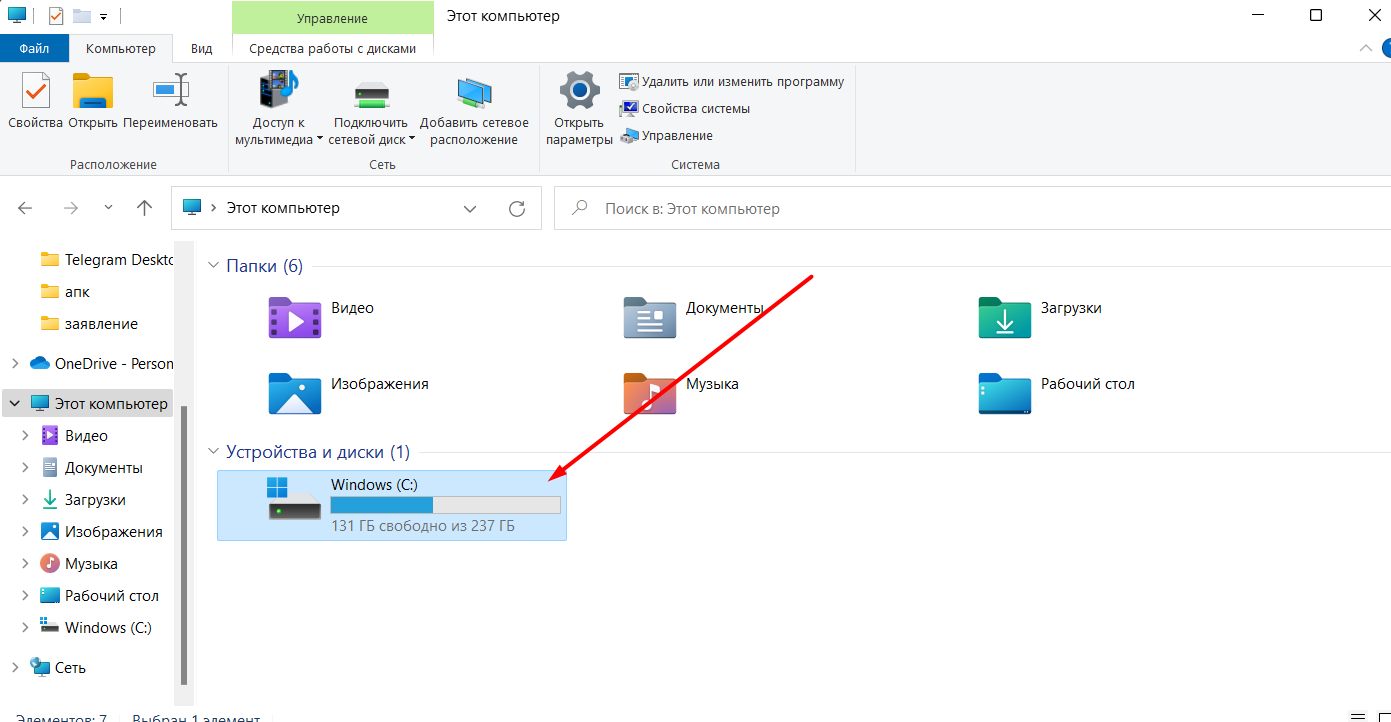Click the quick access Properties checkmark icon
Screen dimensions: 1391x722
pyautogui.click(x=56, y=16)
